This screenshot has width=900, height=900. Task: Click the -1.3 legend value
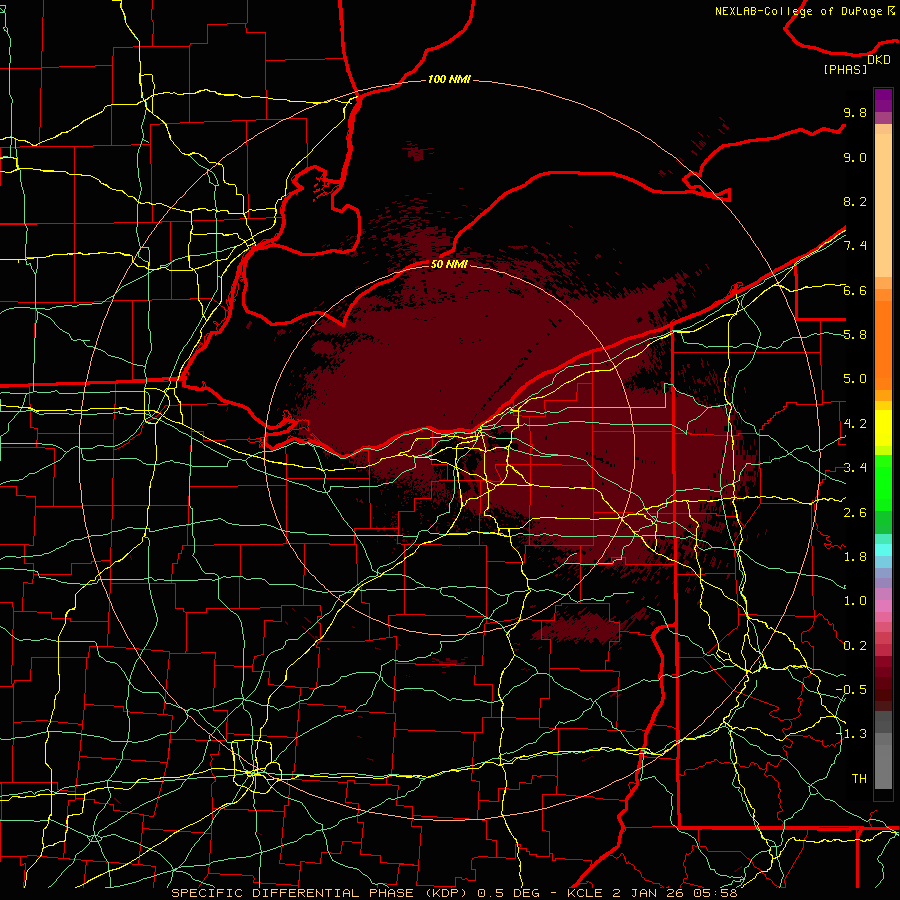click(851, 734)
